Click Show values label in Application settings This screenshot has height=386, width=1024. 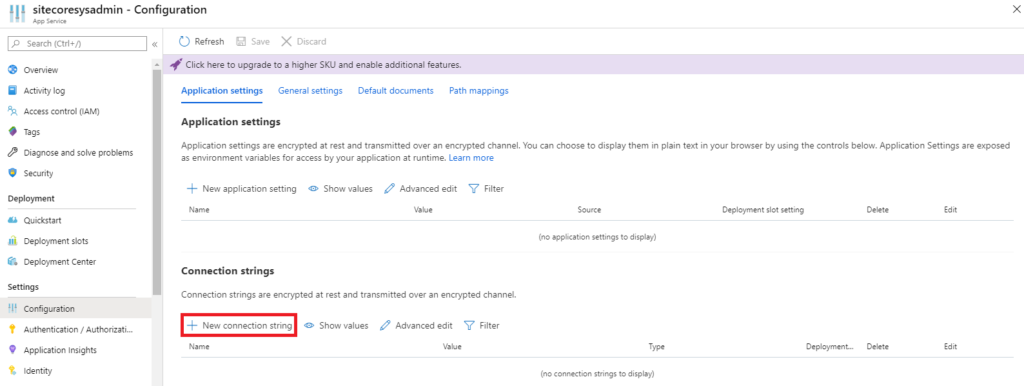pyautogui.click(x=348, y=189)
